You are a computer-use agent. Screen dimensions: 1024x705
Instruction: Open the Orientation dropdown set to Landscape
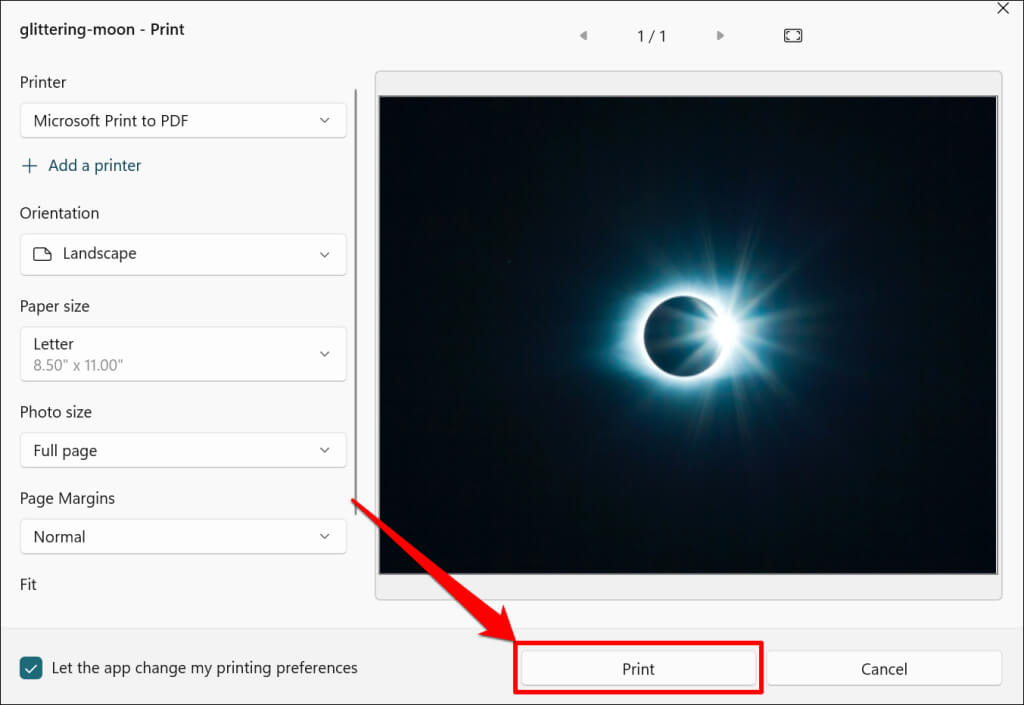click(x=183, y=254)
